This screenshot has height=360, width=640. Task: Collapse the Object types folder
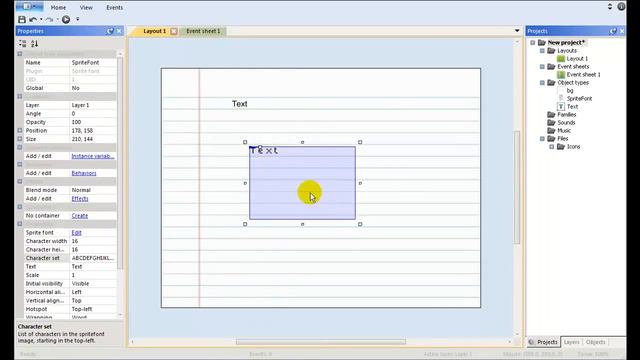(542, 82)
